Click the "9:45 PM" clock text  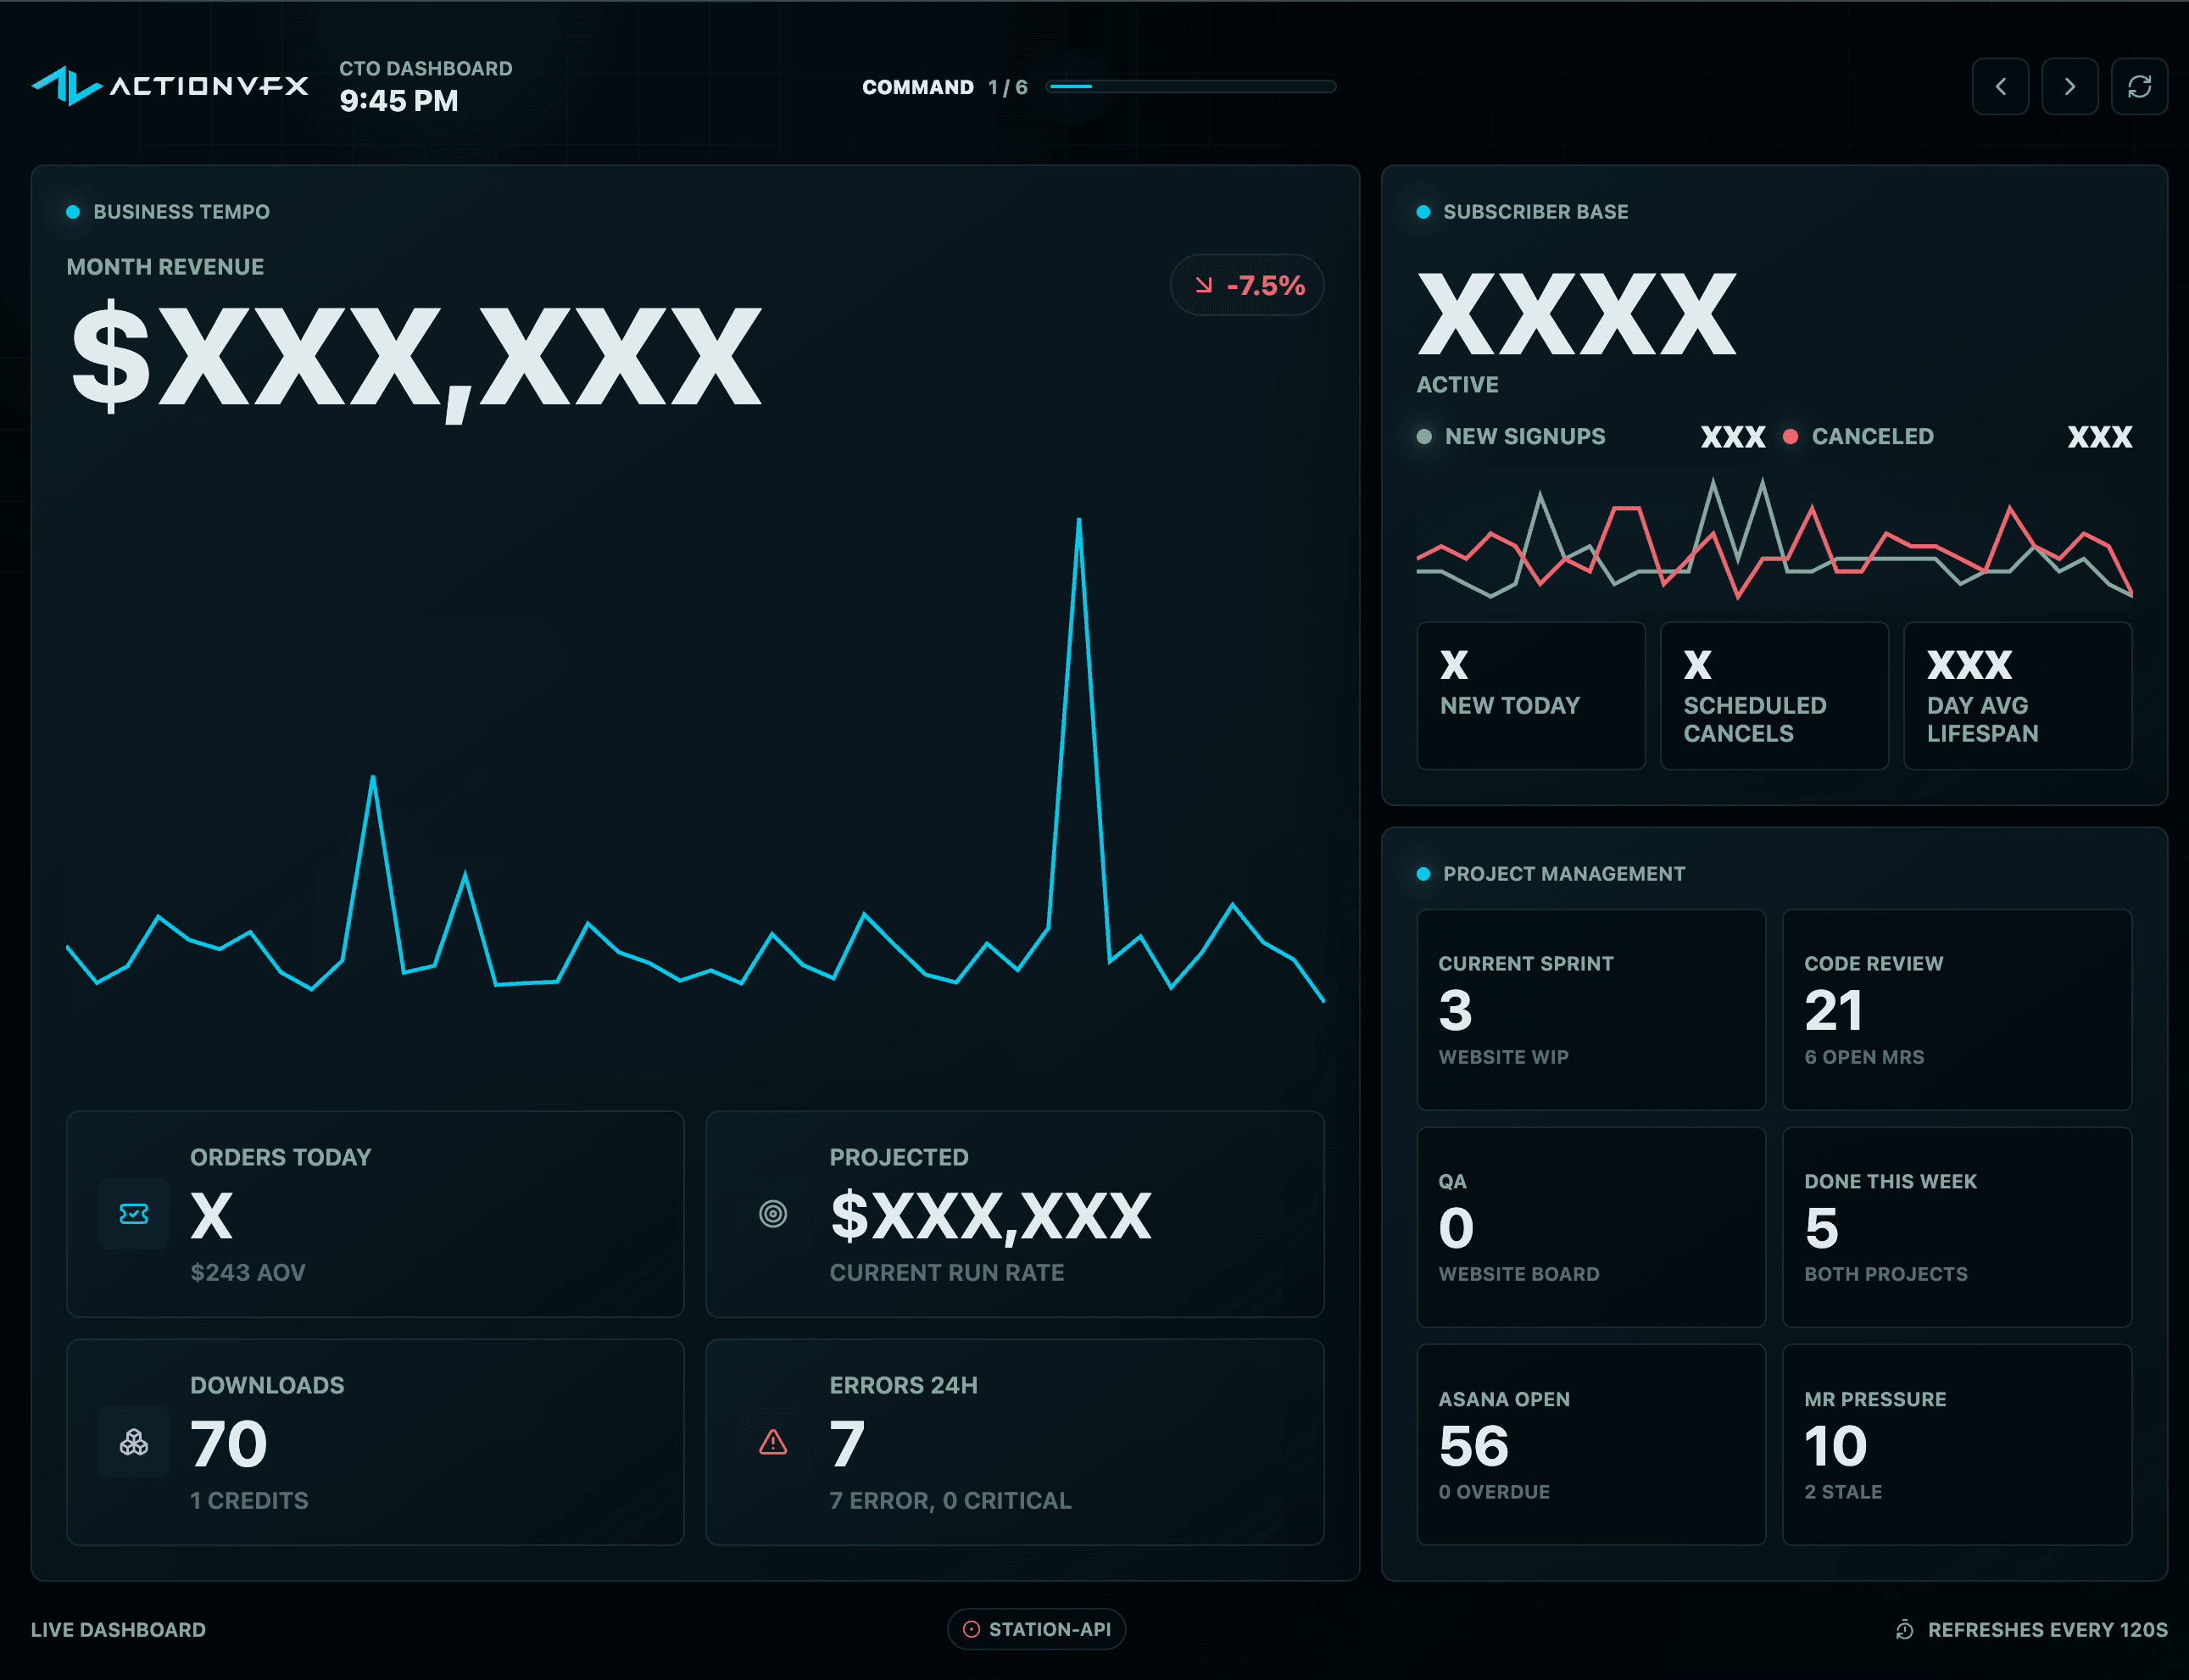(x=398, y=101)
